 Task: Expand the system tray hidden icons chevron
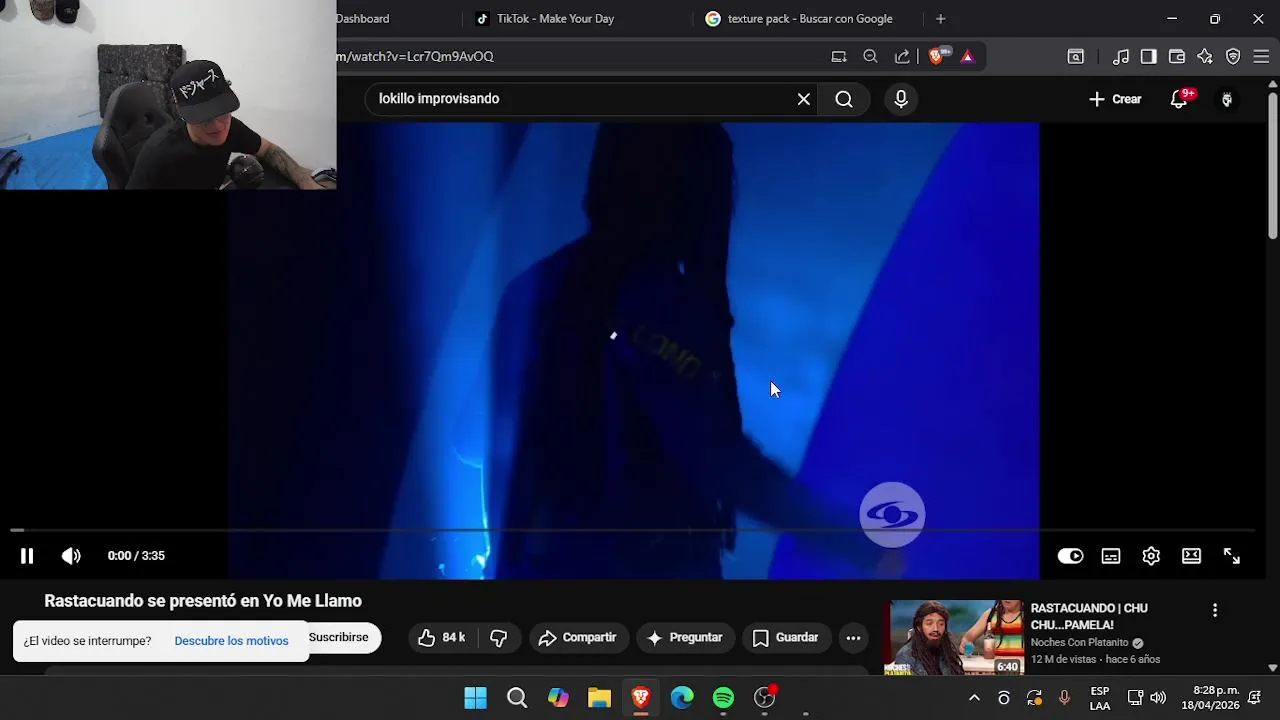point(974,698)
